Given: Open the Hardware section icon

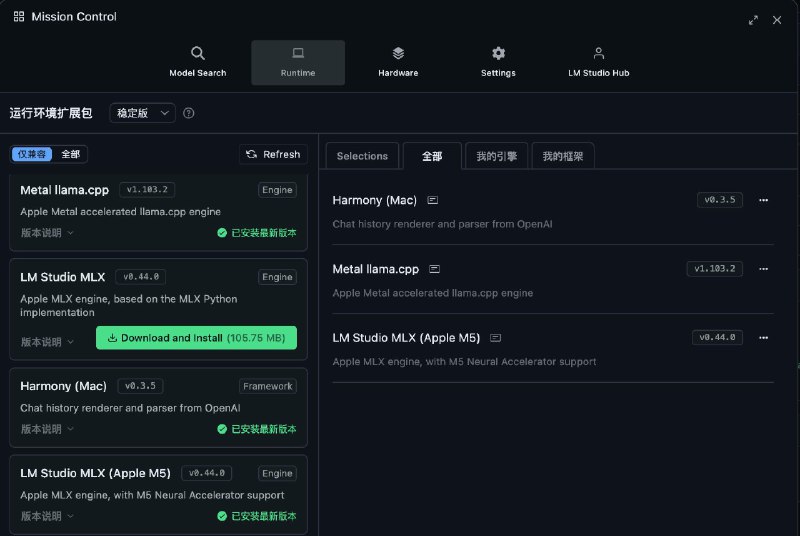Looking at the screenshot, I should point(398,54).
